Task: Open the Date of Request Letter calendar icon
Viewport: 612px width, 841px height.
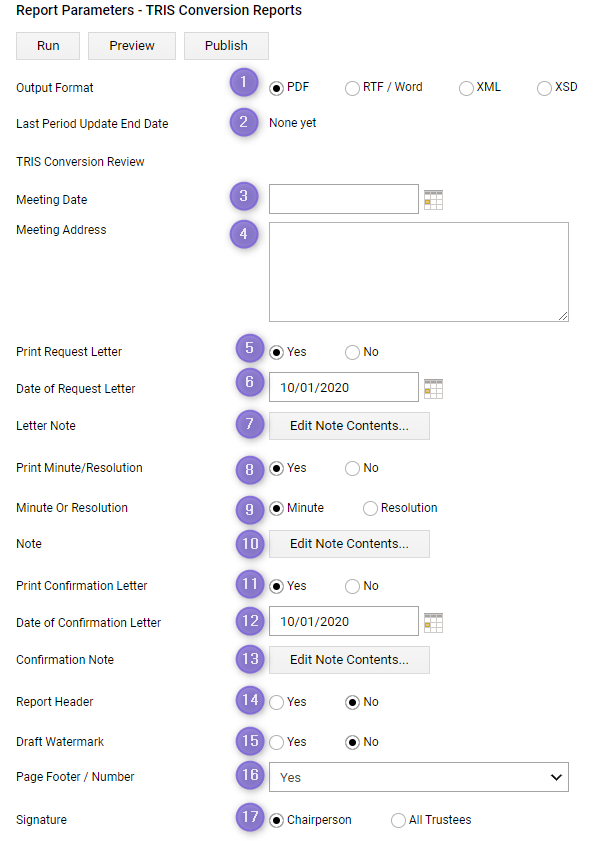Action: click(433, 388)
